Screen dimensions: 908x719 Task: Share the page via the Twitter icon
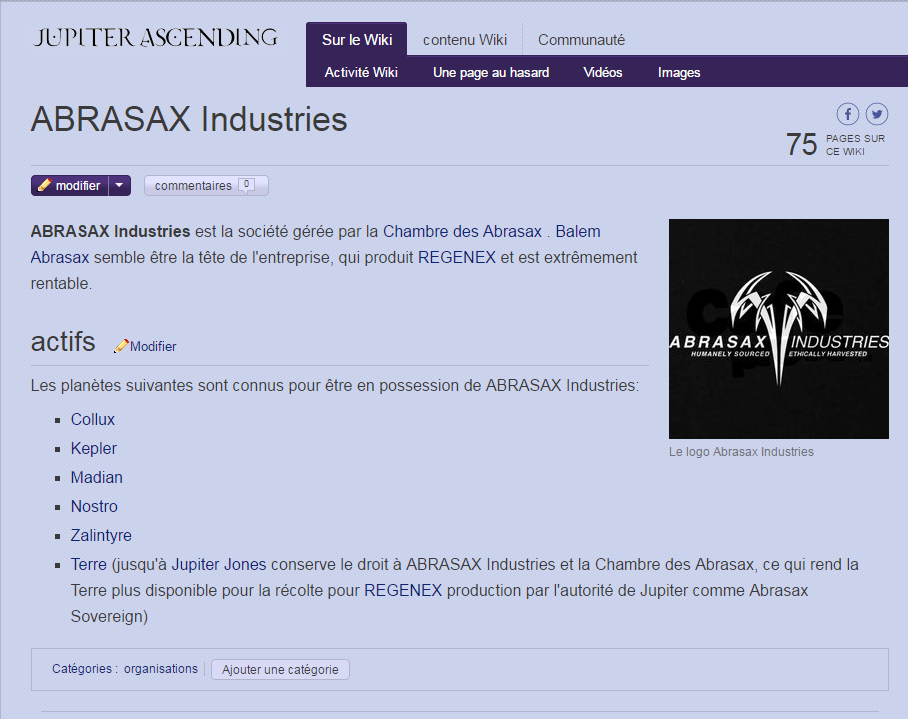pyautogui.click(x=877, y=113)
